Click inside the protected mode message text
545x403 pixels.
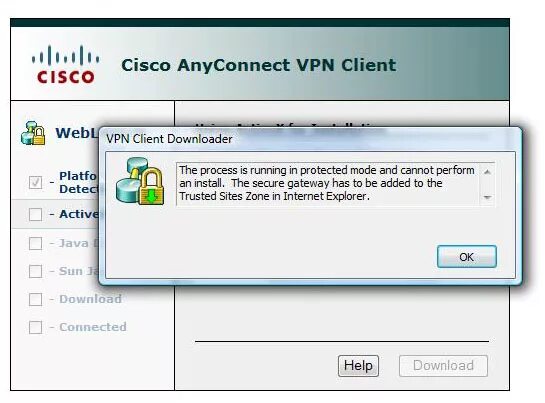(327, 183)
